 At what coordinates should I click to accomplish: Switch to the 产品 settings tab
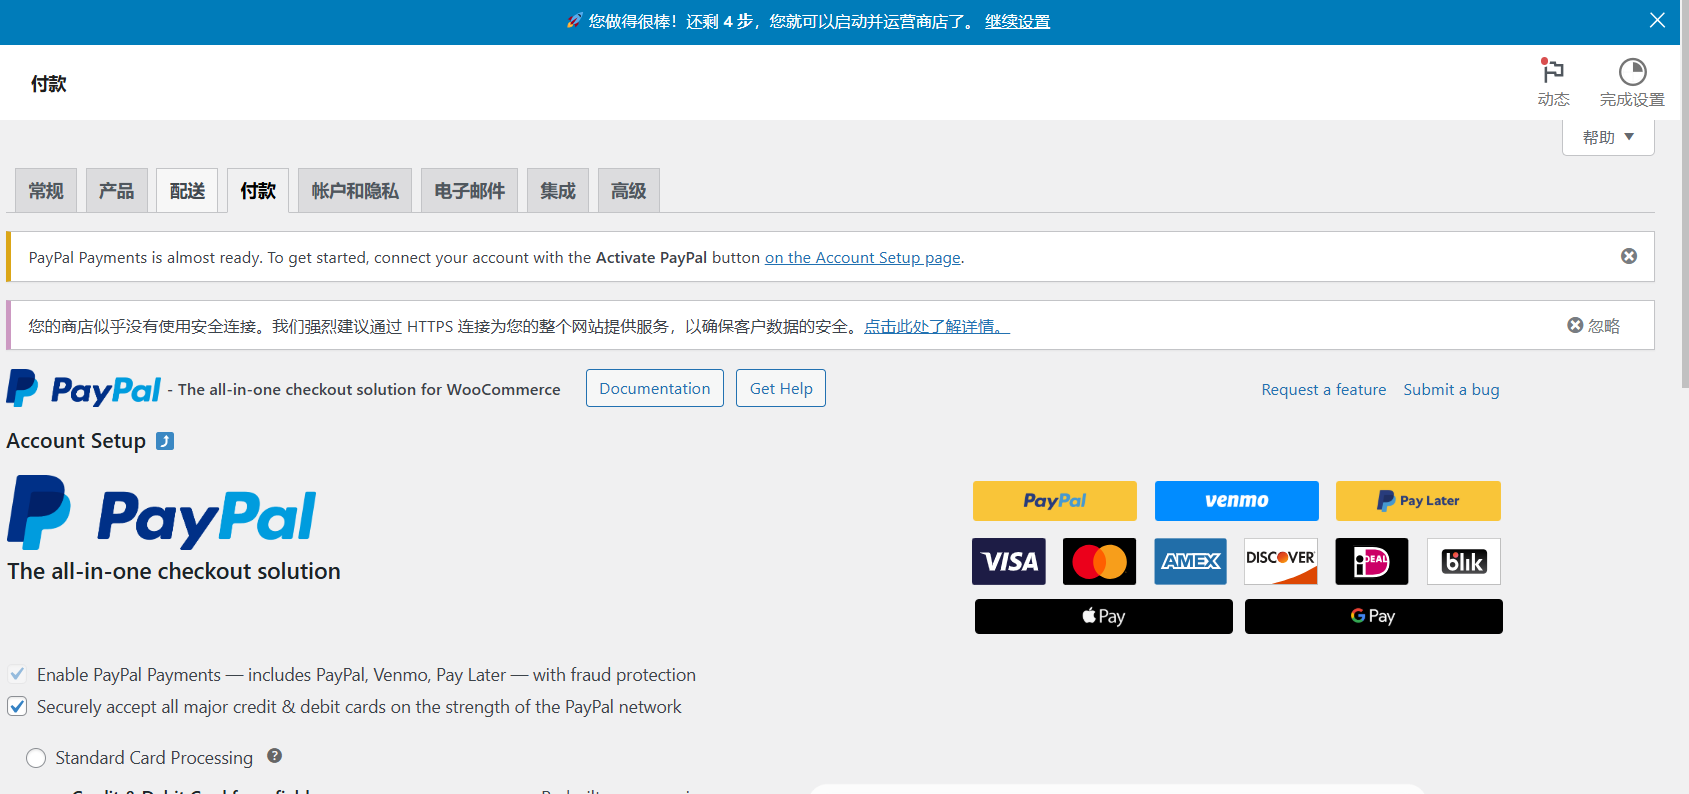coord(117,190)
